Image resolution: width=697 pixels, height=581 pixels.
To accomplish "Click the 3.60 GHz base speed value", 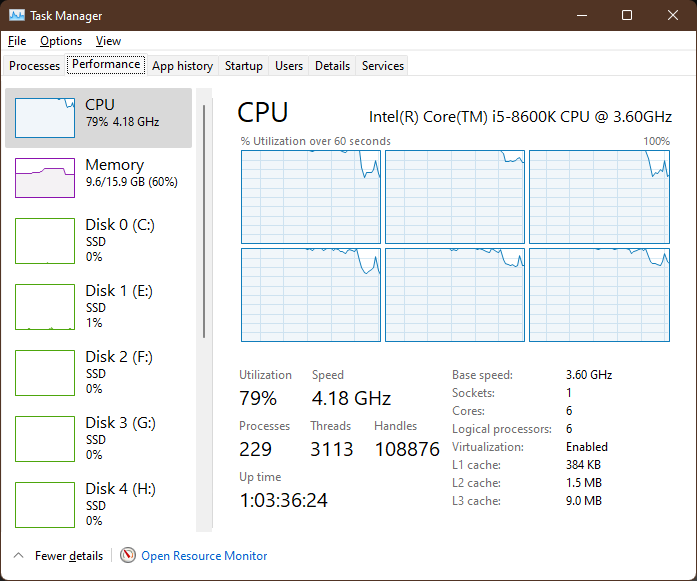I will pos(589,375).
